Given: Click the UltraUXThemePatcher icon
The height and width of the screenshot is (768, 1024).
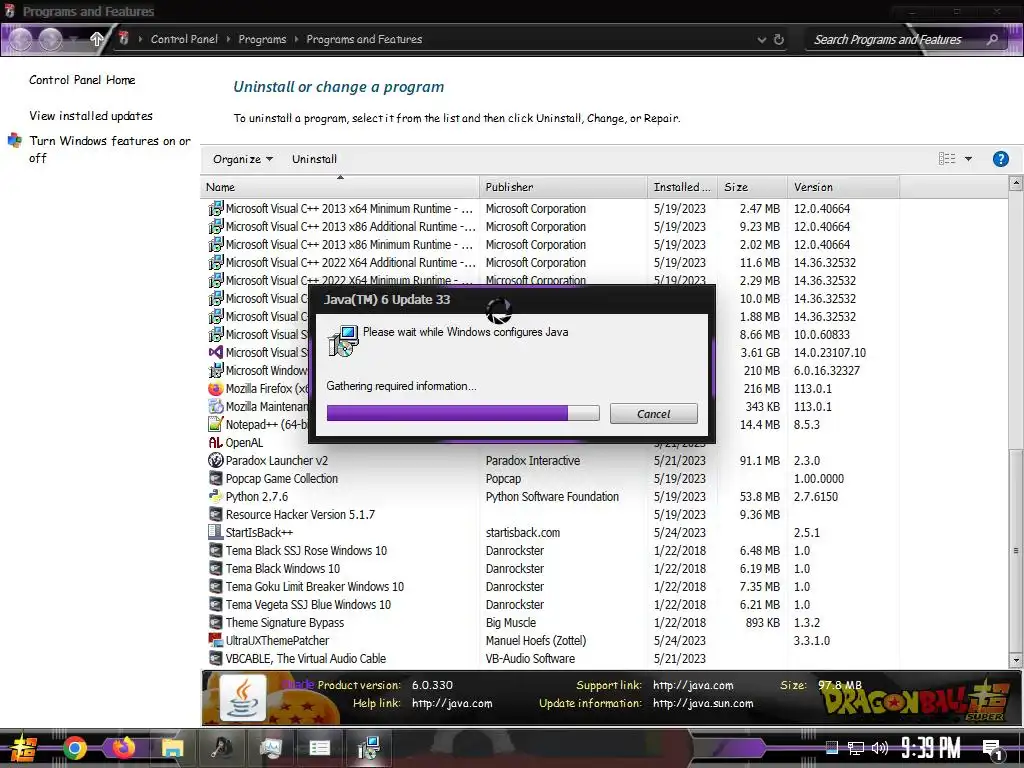Looking at the screenshot, I should [216, 641].
